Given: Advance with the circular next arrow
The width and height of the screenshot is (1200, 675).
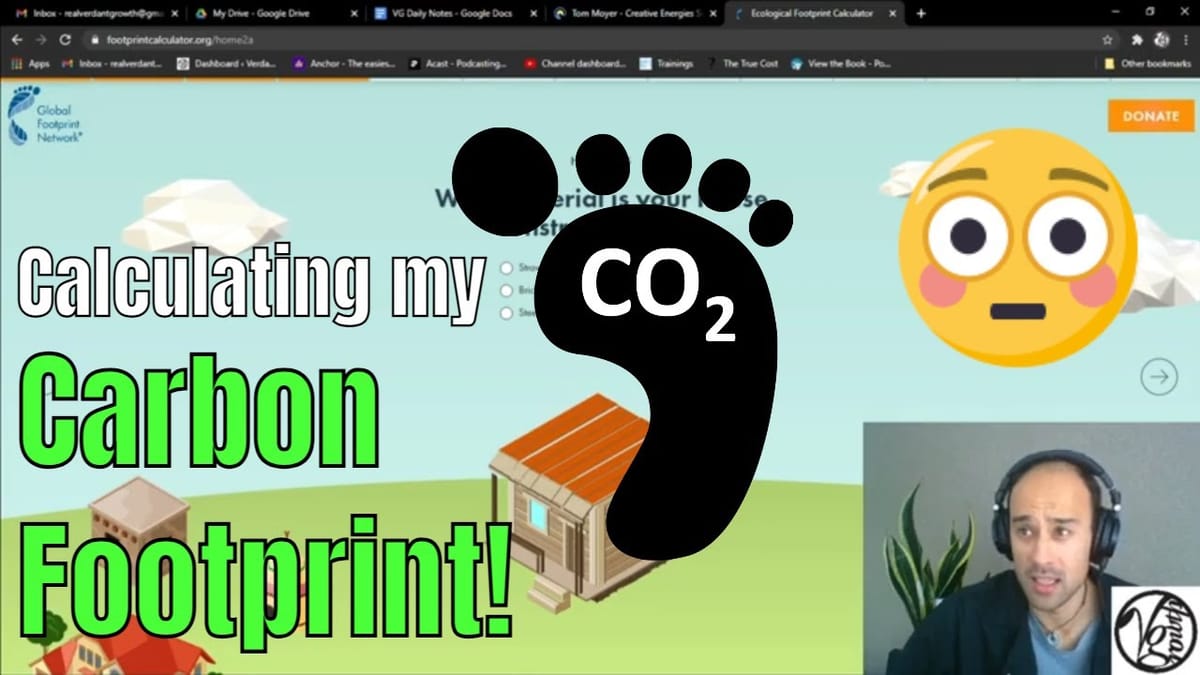Looking at the screenshot, I should point(1158,378).
